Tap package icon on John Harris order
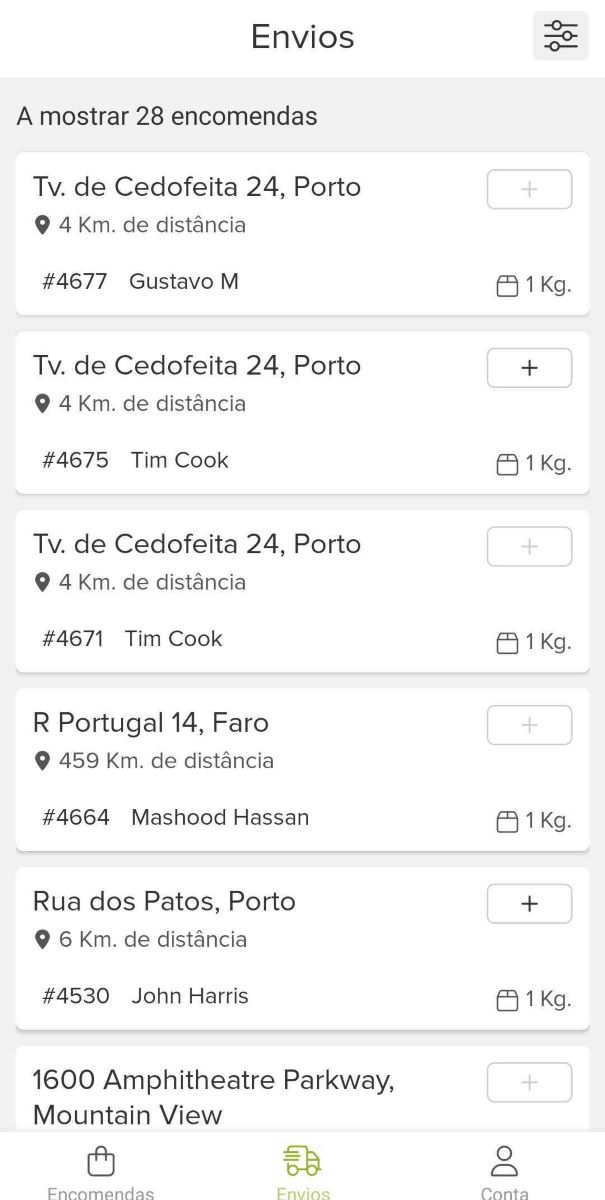The width and height of the screenshot is (605, 1200). click(x=507, y=1000)
